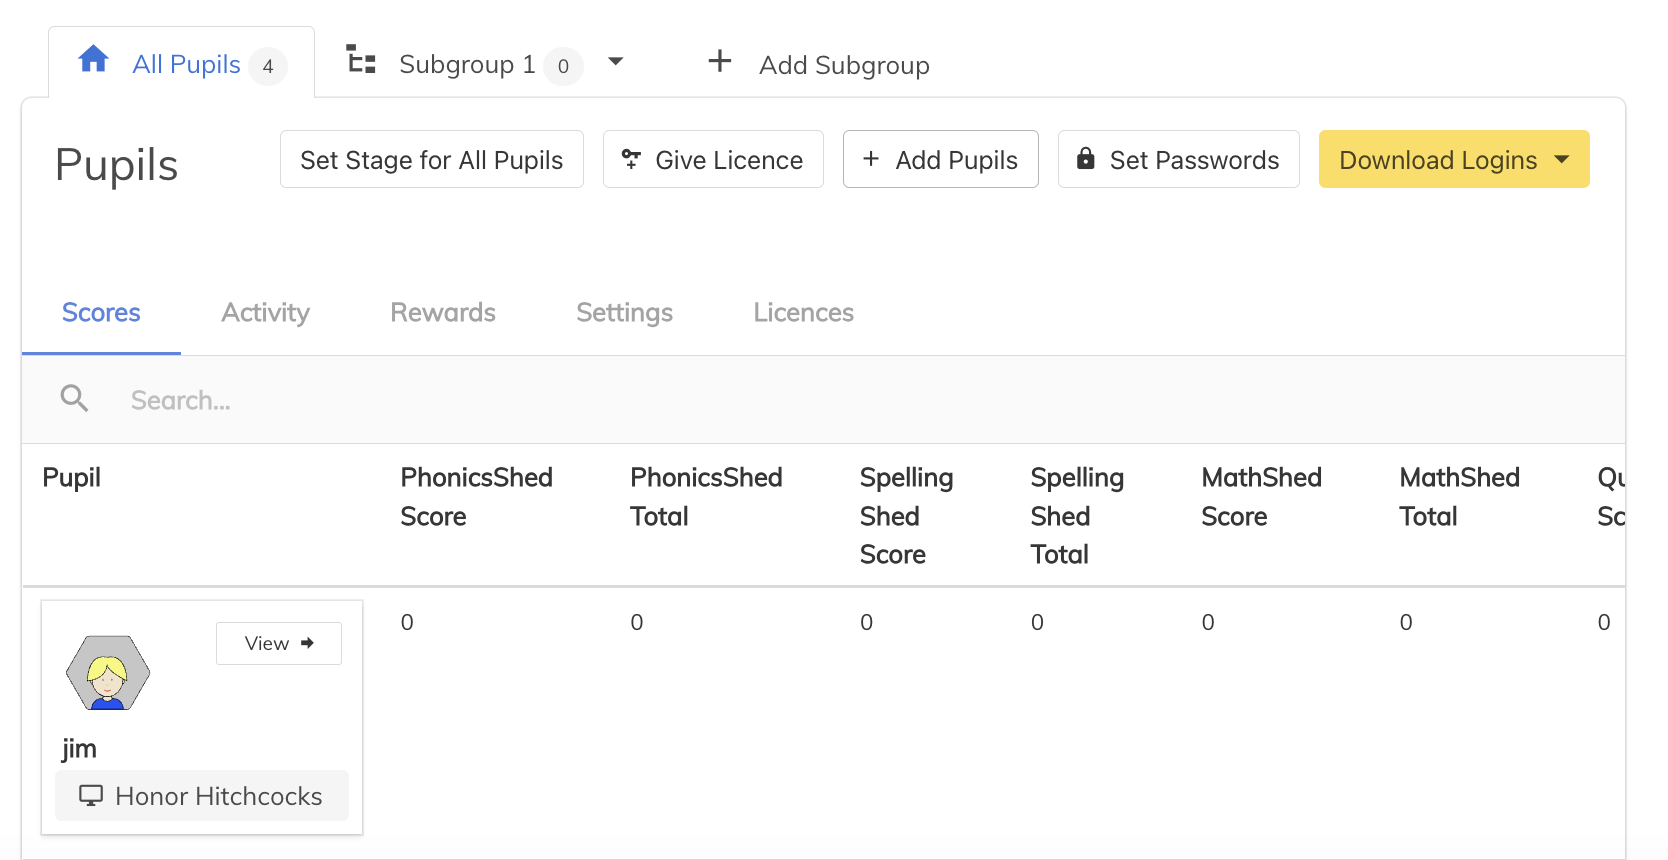Screen dimensions: 1668x860
Task: Click the Pupils page heading
Action: coord(117,165)
